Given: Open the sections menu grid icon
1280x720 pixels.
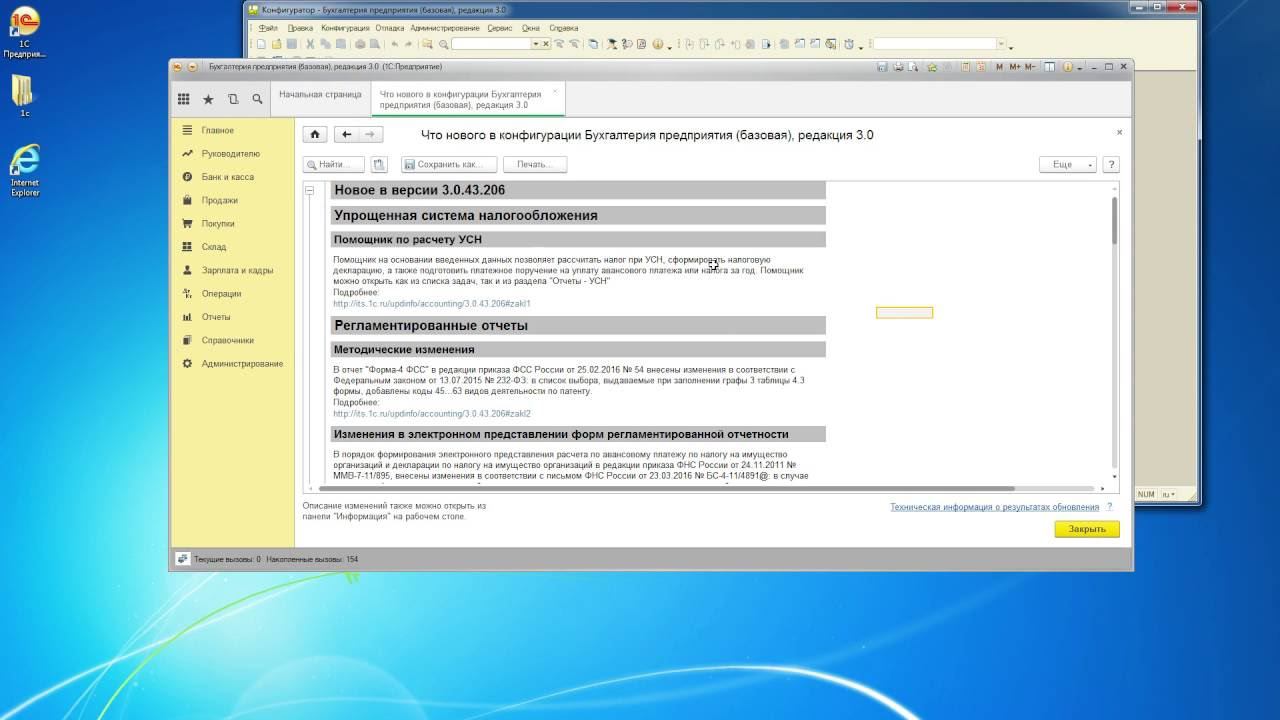Looking at the screenshot, I should [x=184, y=99].
